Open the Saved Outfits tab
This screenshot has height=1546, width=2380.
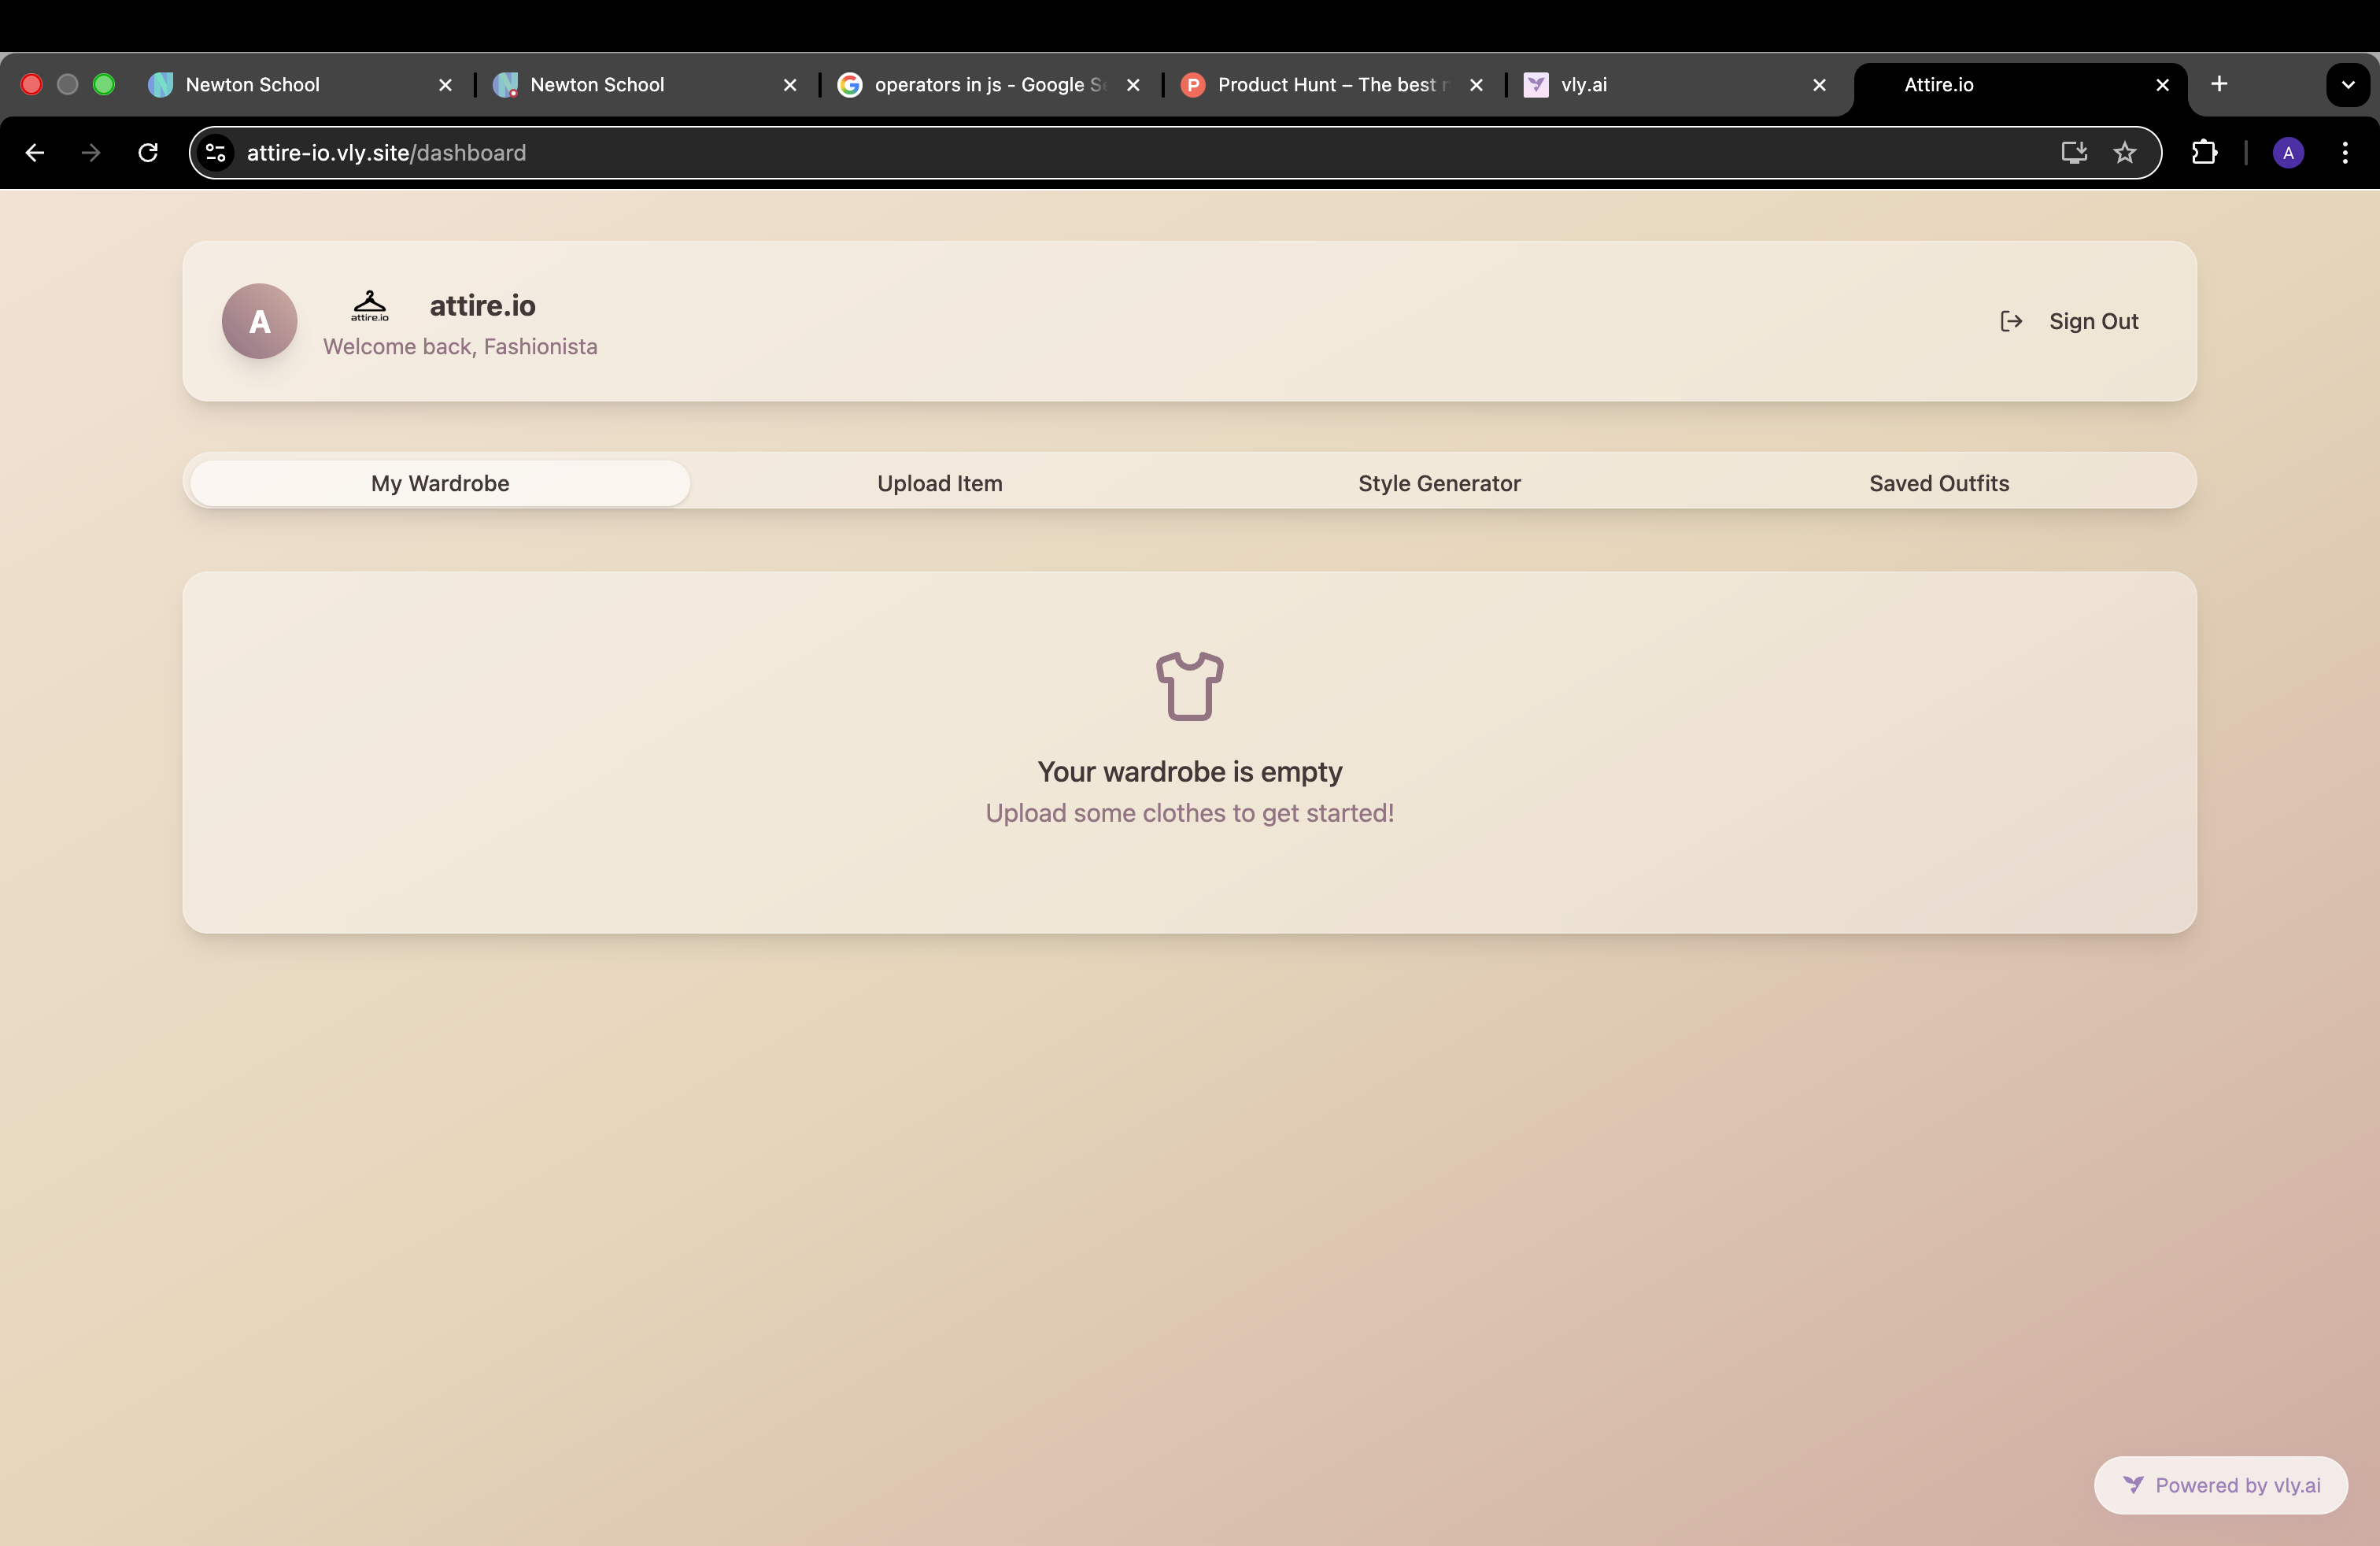click(x=1938, y=483)
